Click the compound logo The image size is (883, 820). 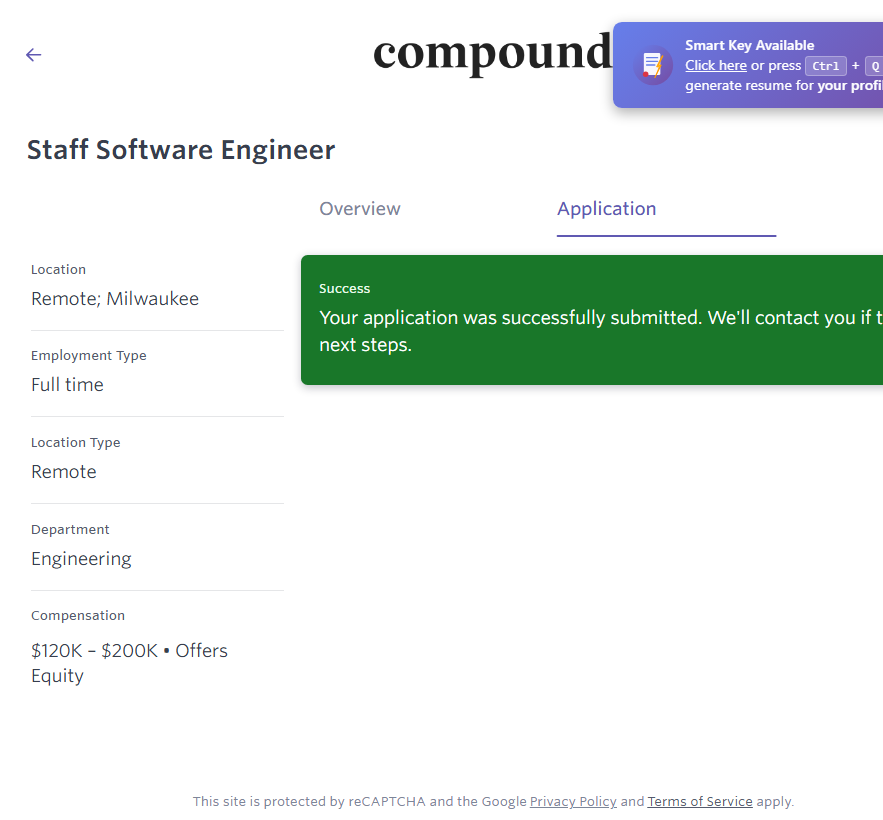tap(491, 51)
